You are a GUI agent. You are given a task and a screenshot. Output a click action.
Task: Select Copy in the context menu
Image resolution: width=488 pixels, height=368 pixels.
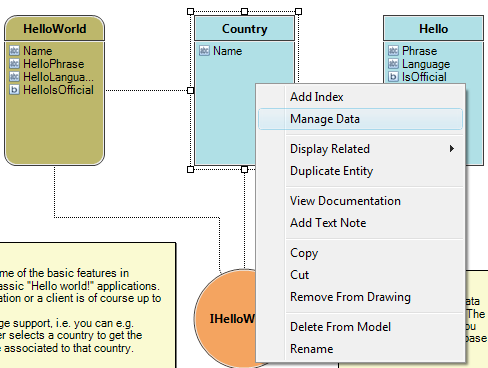click(x=360, y=253)
